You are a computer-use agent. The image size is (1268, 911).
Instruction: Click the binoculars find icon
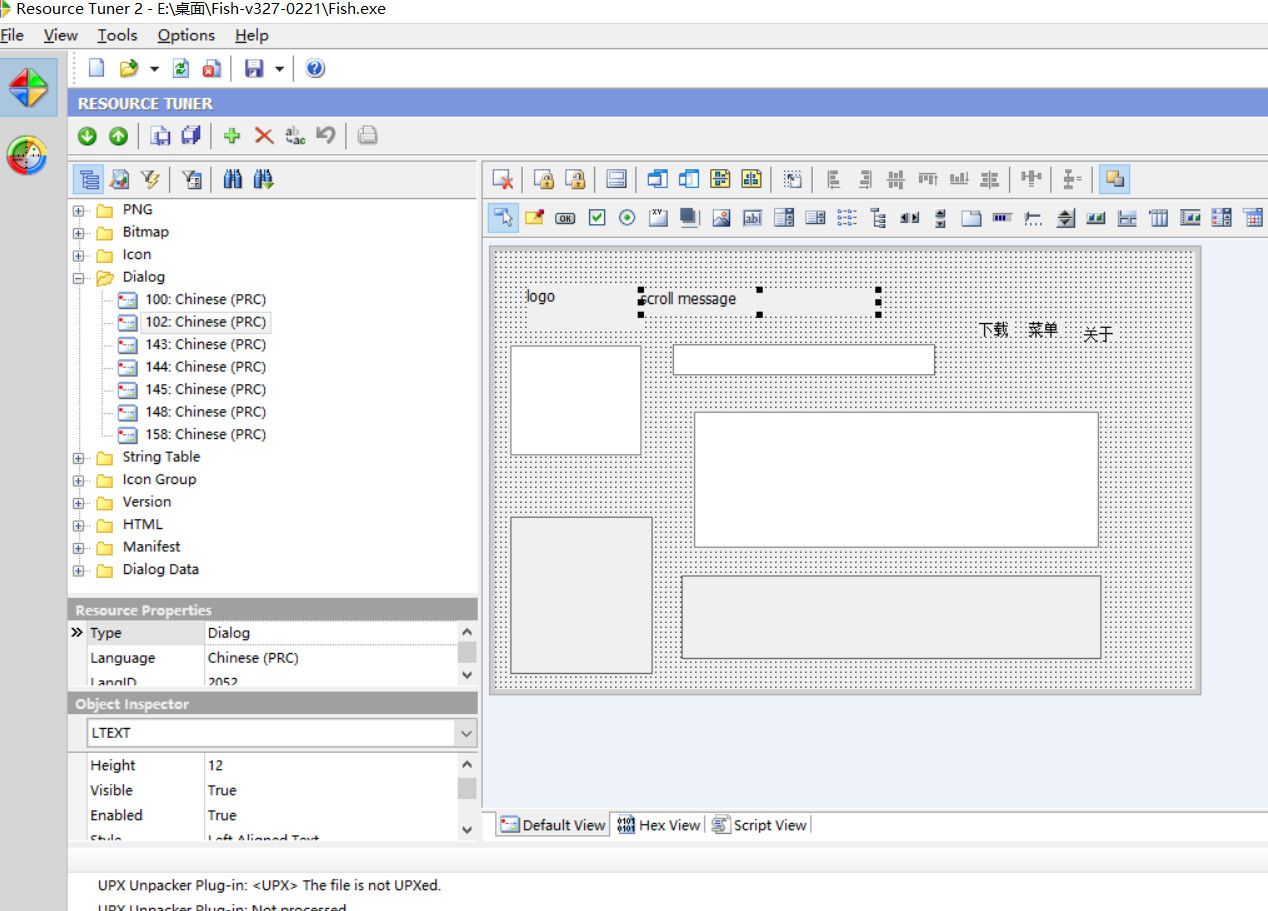tap(233, 179)
